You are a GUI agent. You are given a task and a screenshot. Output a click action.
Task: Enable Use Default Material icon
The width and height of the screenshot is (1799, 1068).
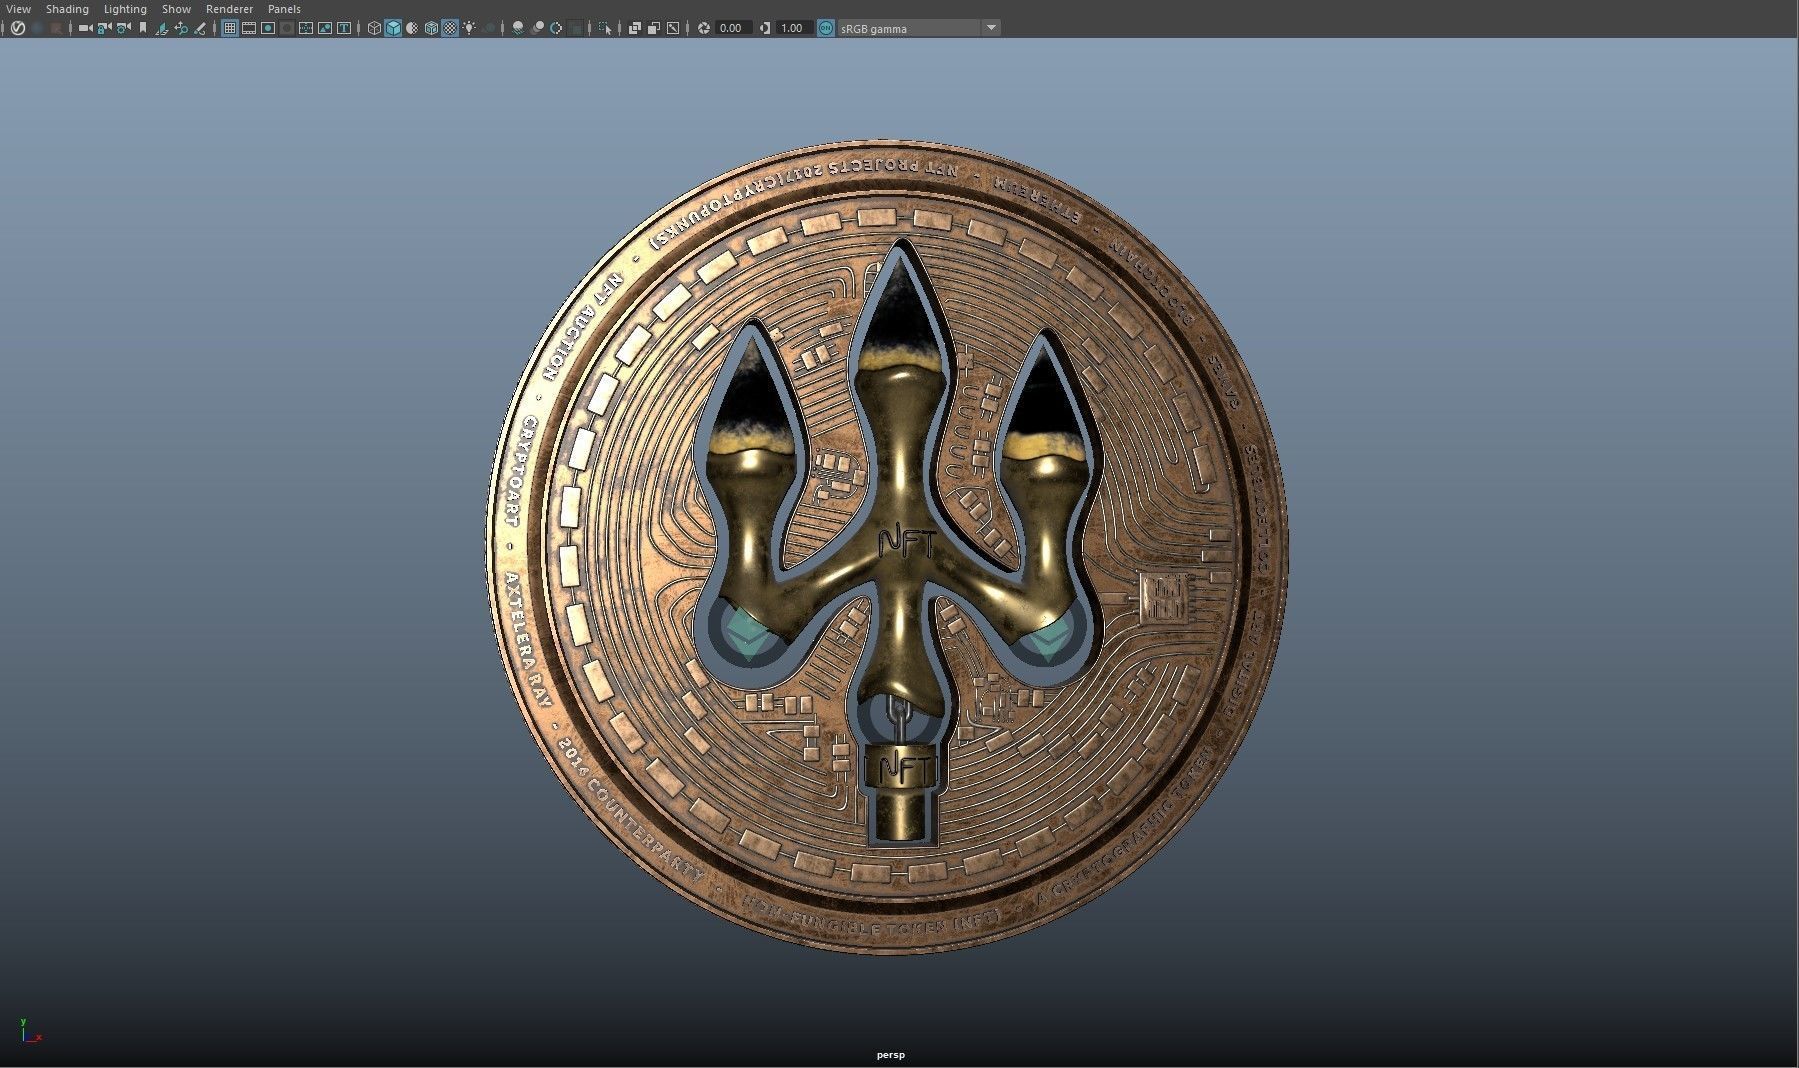(x=412, y=28)
